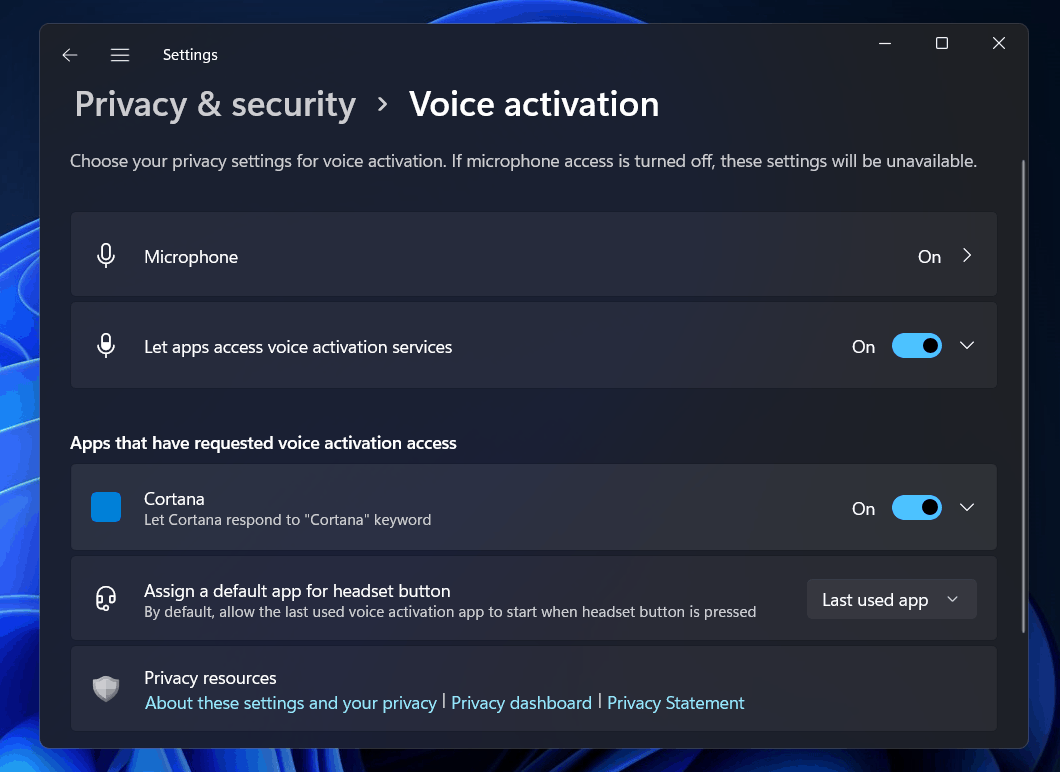Open the Privacy Statement link

(x=676, y=703)
